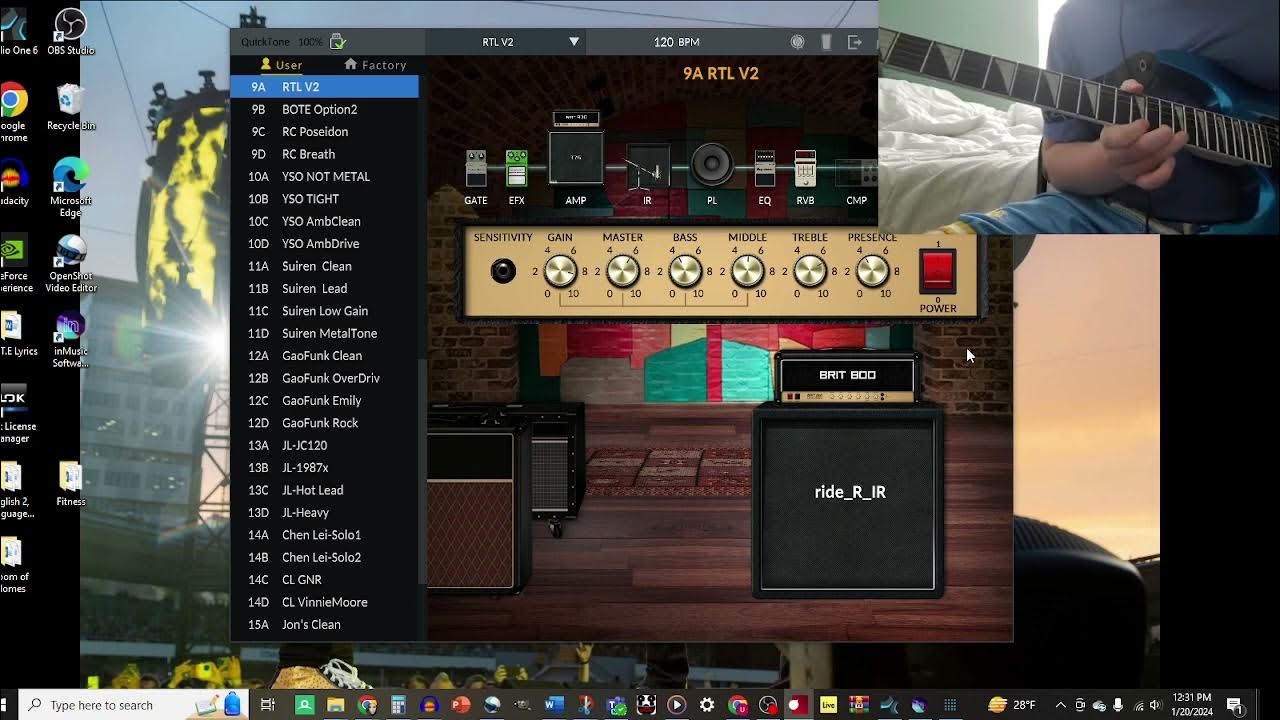This screenshot has height=720, width=1280.
Task: Open PowerPoint from the taskbar
Action: (460, 705)
